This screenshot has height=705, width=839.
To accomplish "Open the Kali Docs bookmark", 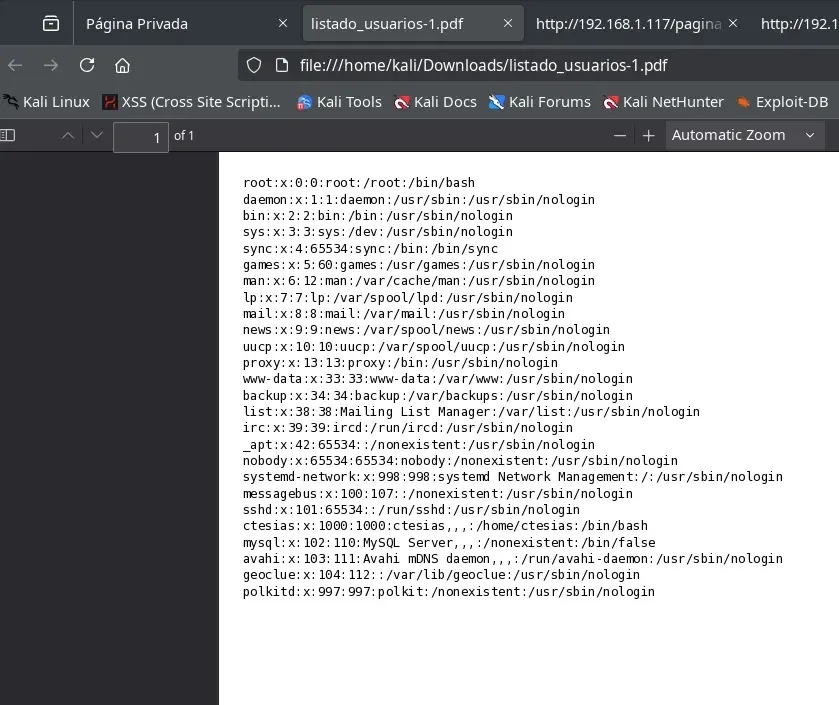I will pyautogui.click(x=435, y=102).
